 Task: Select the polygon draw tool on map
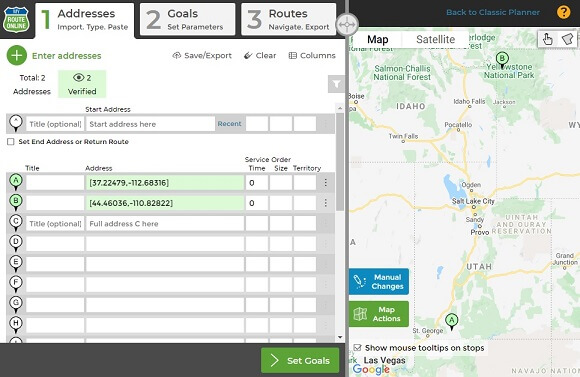tap(567, 39)
